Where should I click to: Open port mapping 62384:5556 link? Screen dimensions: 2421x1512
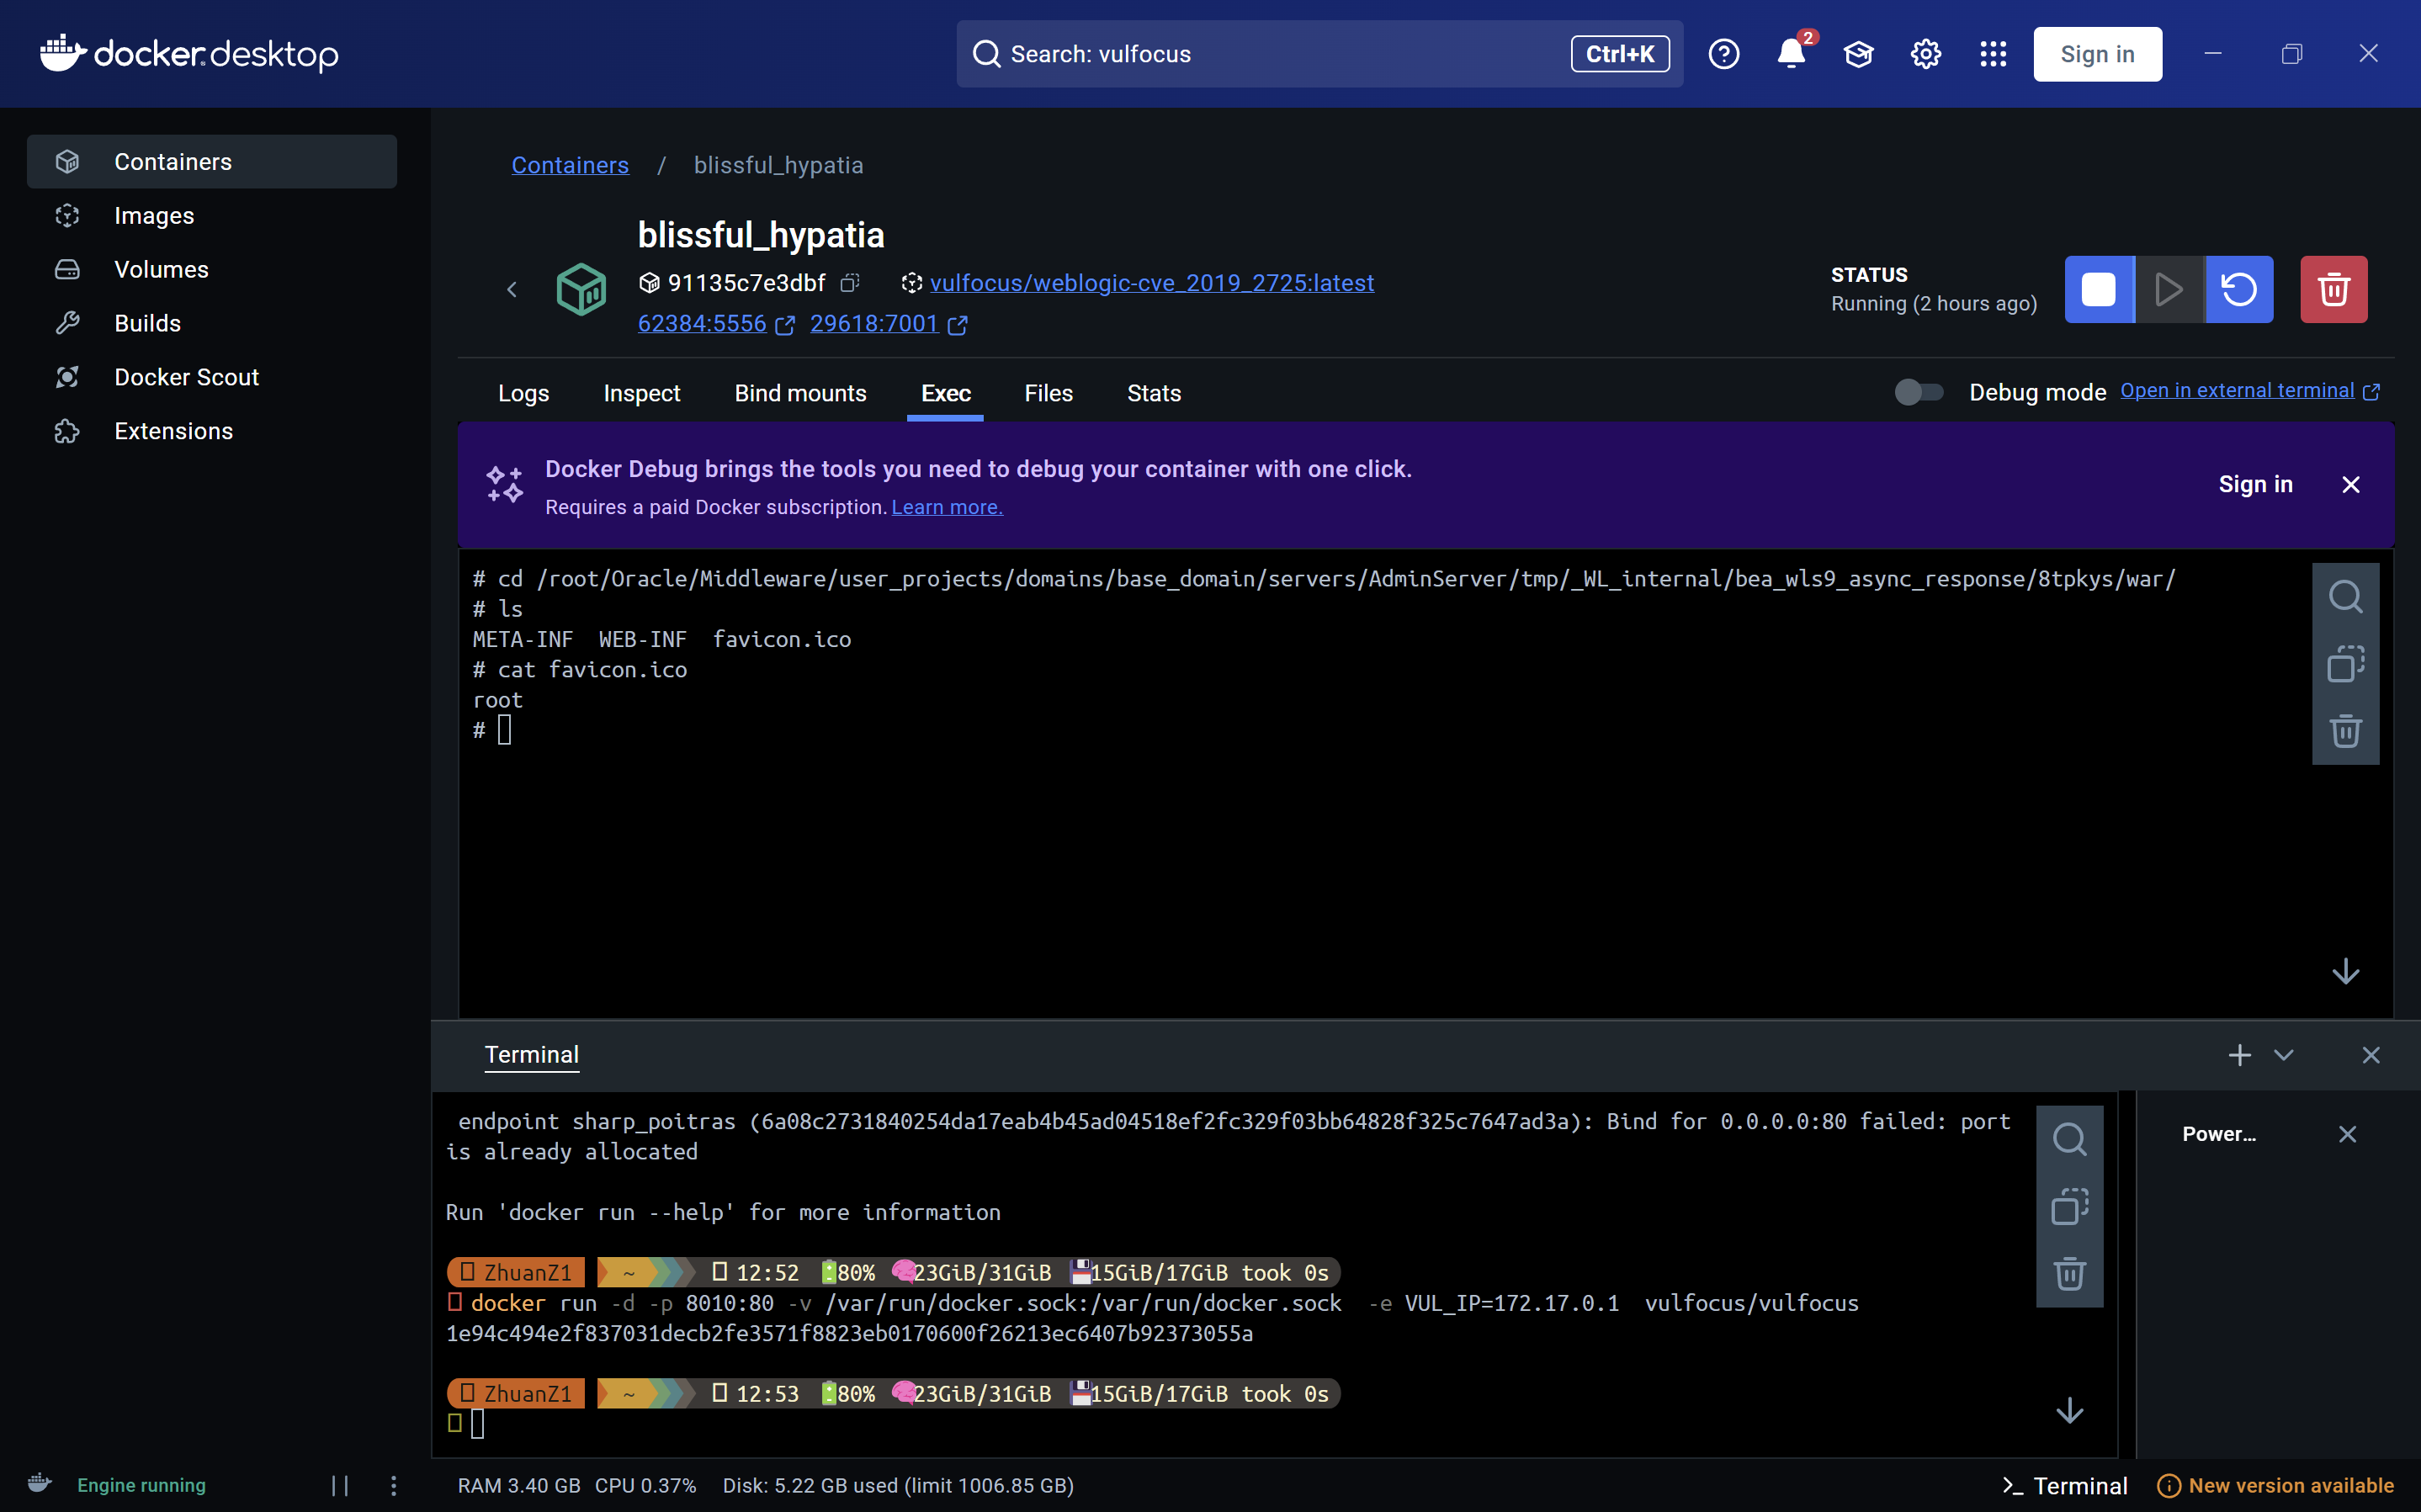716,324
